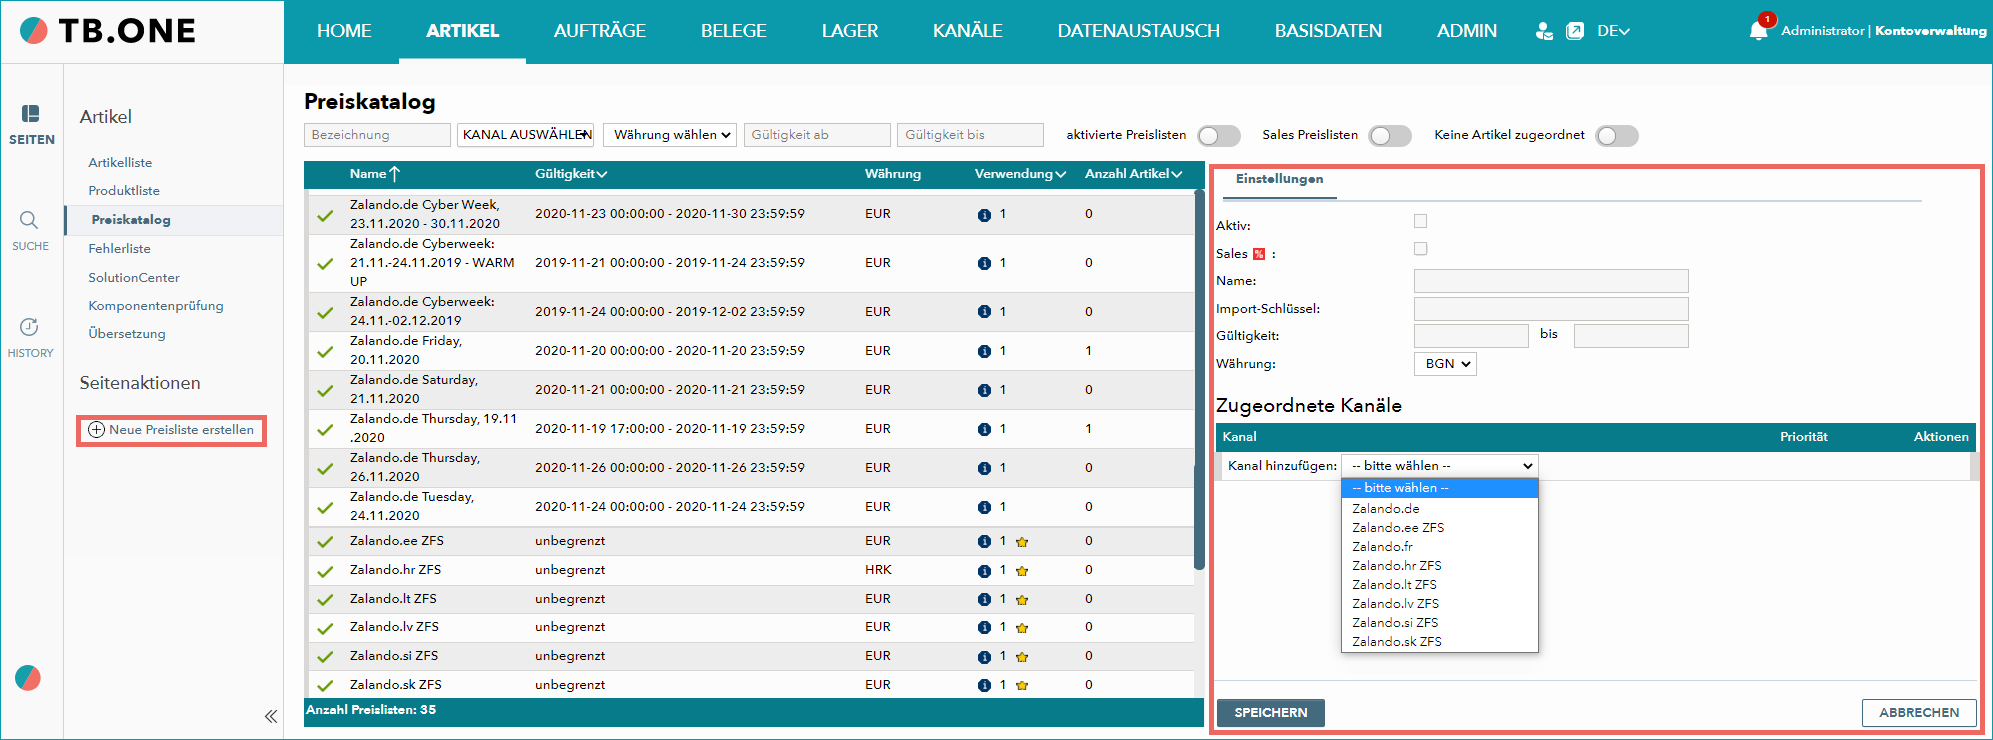
Task: Open the KANAL AUSWÄHLEN dropdown
Action: tap(526, 135)
